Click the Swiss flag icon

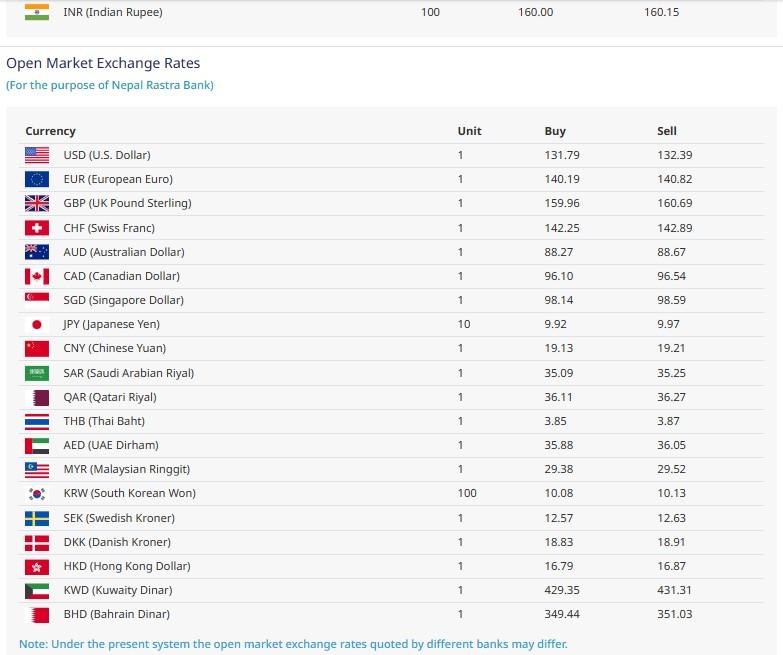pos(37,228)
